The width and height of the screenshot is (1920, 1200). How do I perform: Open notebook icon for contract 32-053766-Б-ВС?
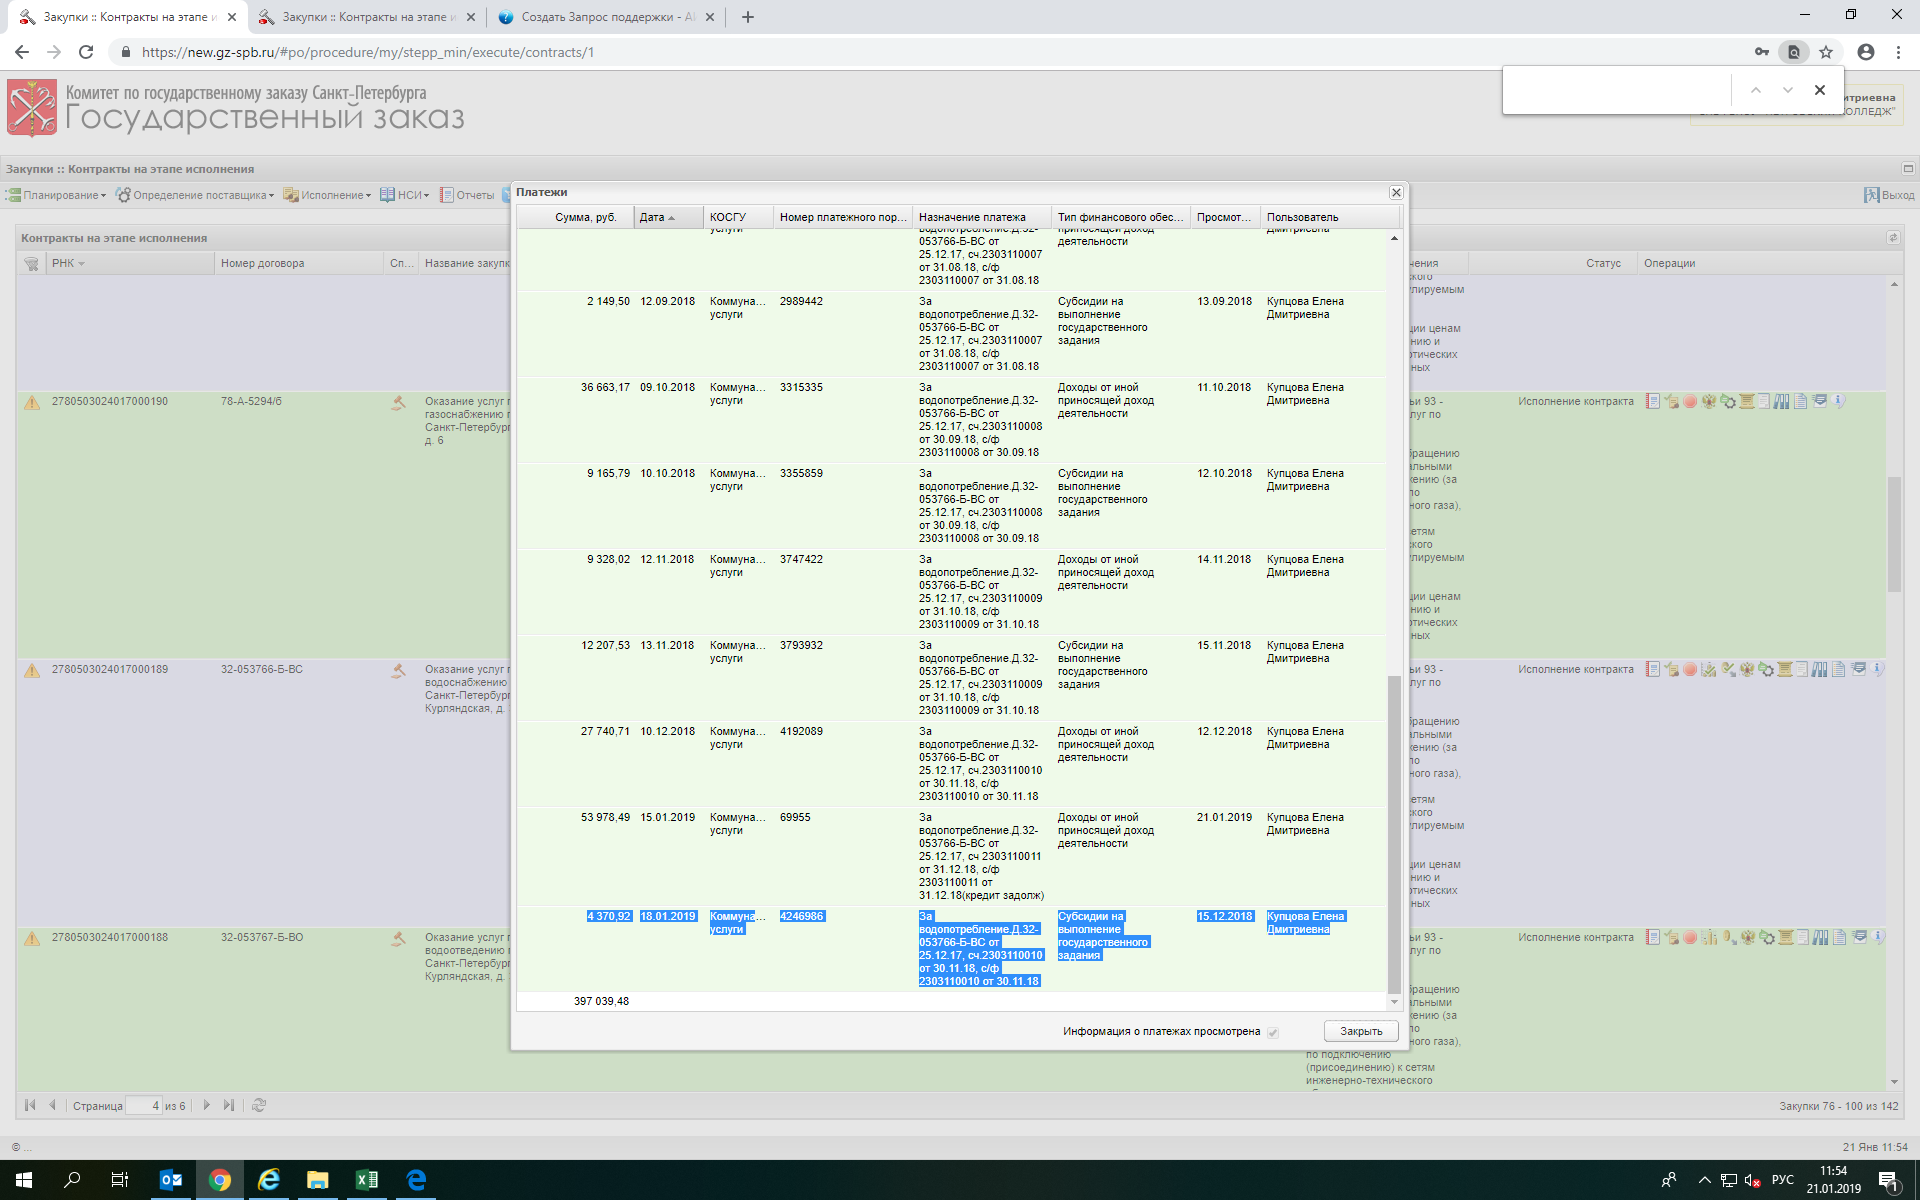point(1653,669)
